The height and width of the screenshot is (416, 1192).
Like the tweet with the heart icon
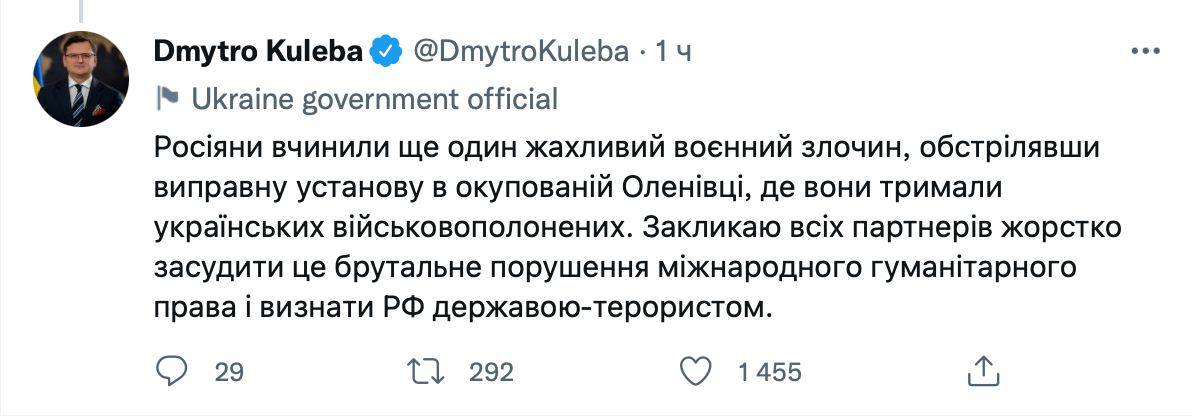click(x=694, y=372)
